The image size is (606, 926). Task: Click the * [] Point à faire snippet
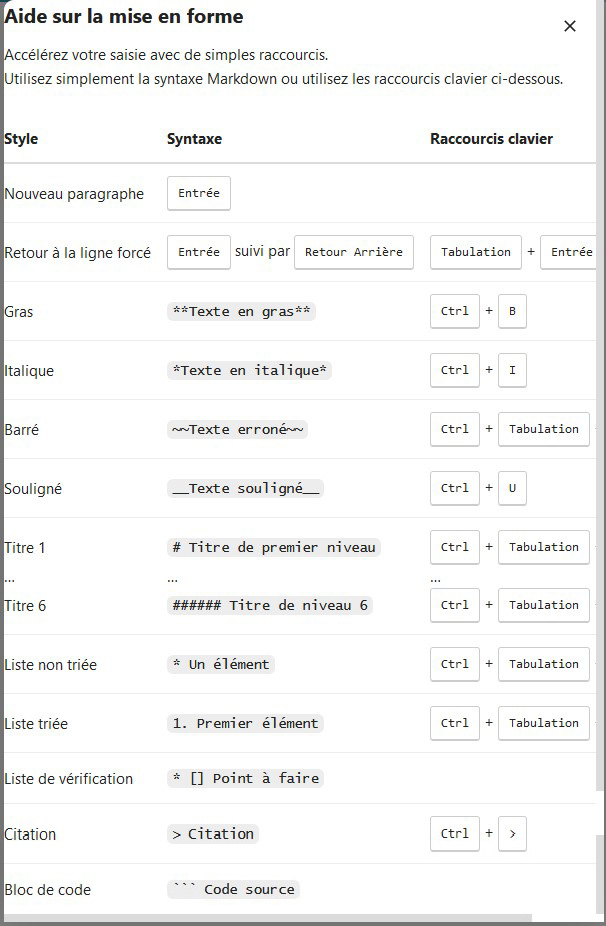[246, 779]
